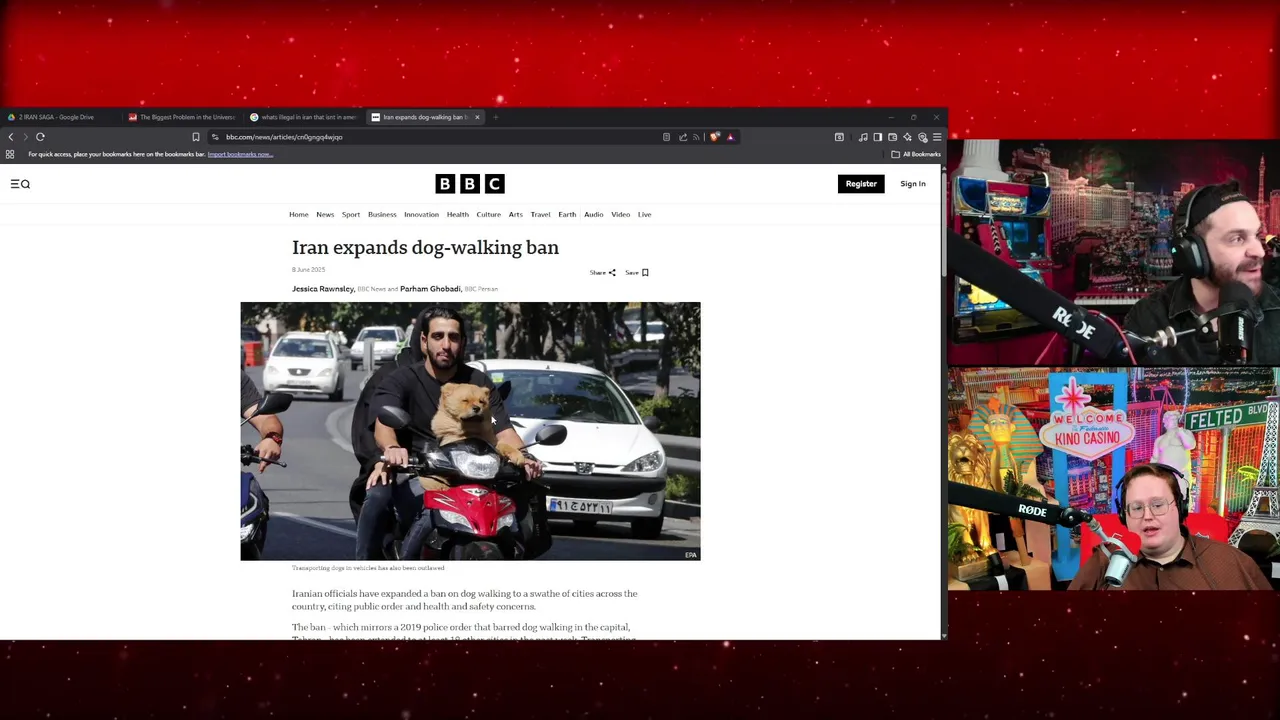Open the Brave Wallet icon
Viewport: 1280px width, 720px height.
tap(892, 137)
